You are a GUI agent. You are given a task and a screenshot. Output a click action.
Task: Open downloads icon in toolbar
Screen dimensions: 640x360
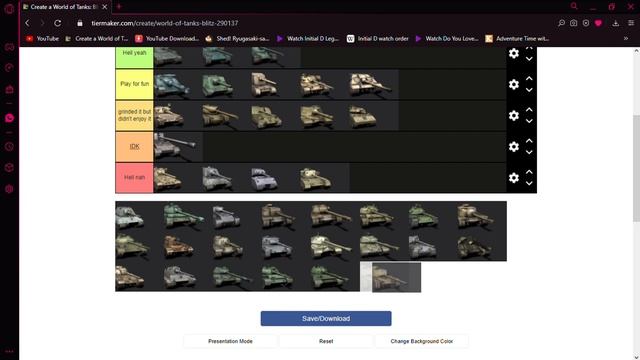pos(616,23)
